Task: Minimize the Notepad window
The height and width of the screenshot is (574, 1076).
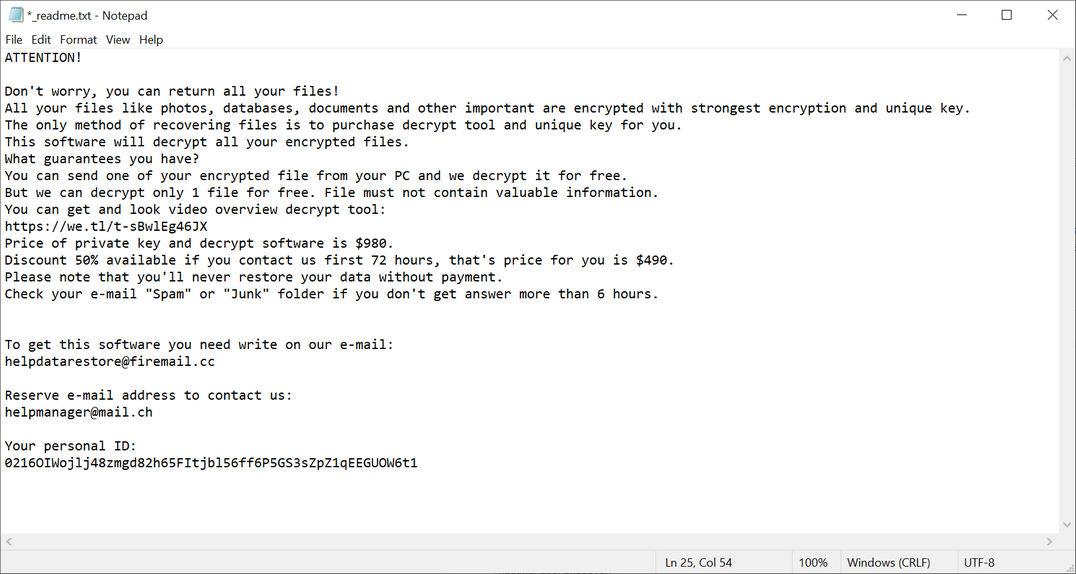Action: point(961,15)
